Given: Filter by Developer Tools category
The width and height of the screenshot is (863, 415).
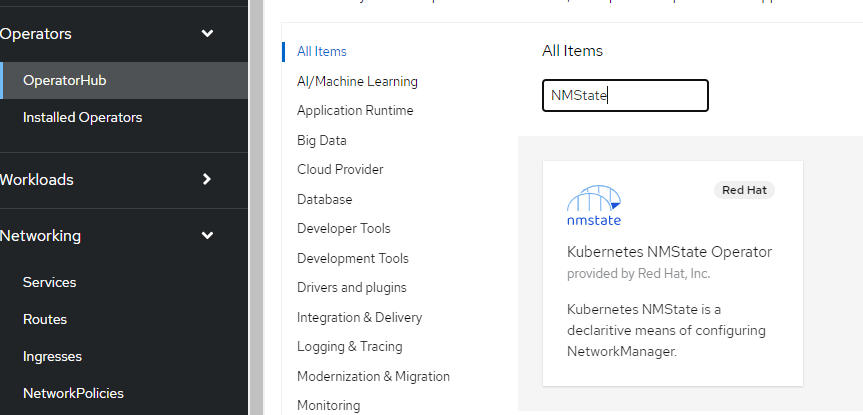Looking at the screenshot, I should click(343, 228).
